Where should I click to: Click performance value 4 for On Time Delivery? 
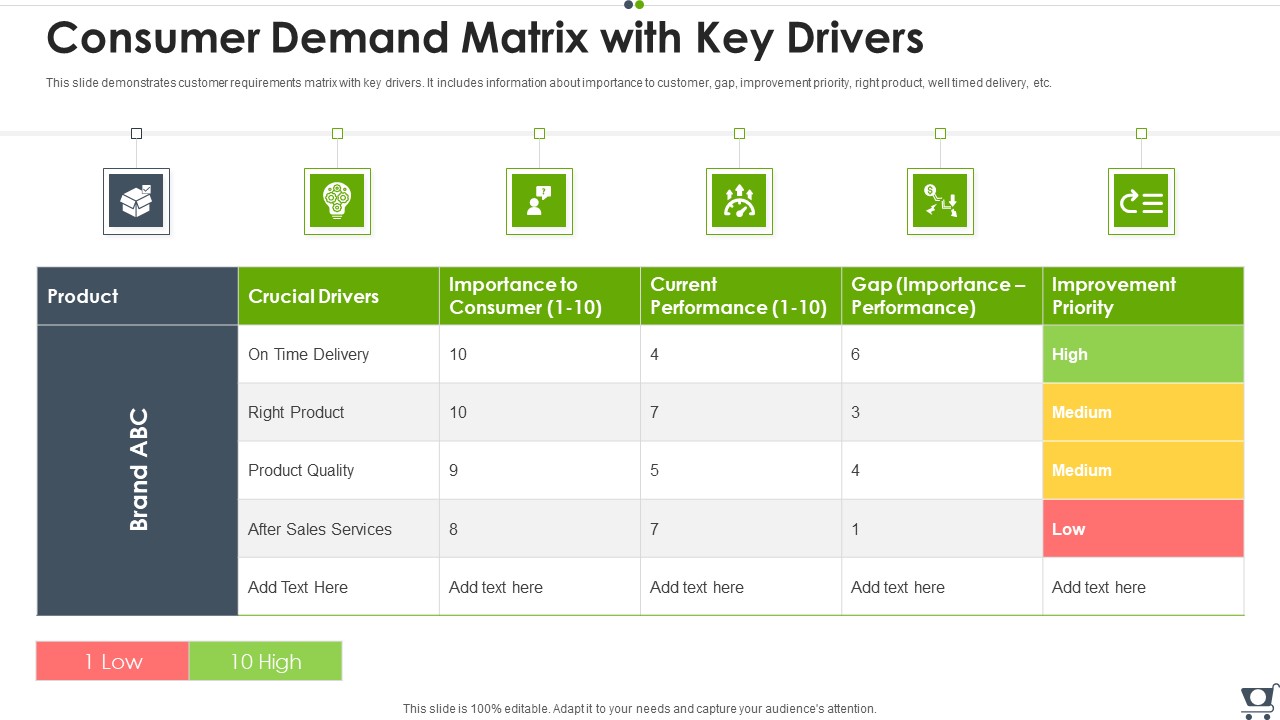click(741, 354)
